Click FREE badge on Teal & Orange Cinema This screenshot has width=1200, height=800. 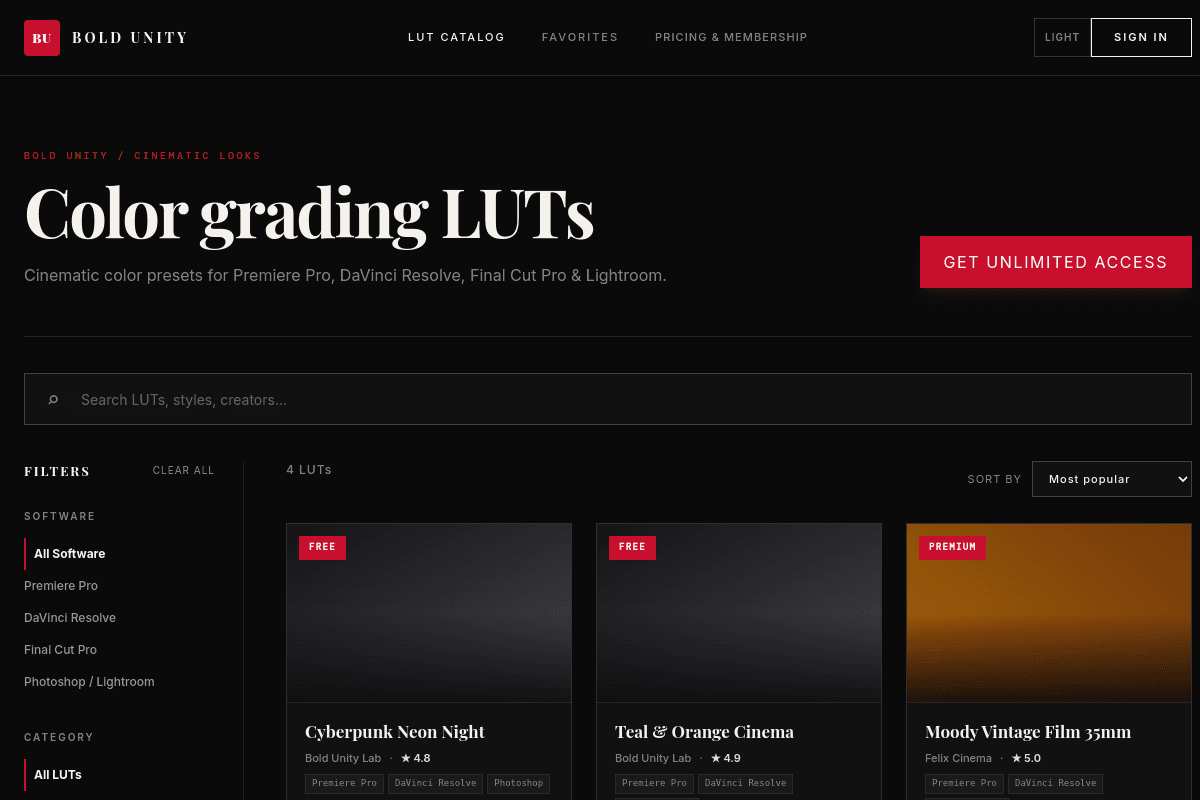pyautogui.click(x=632, y=547)
